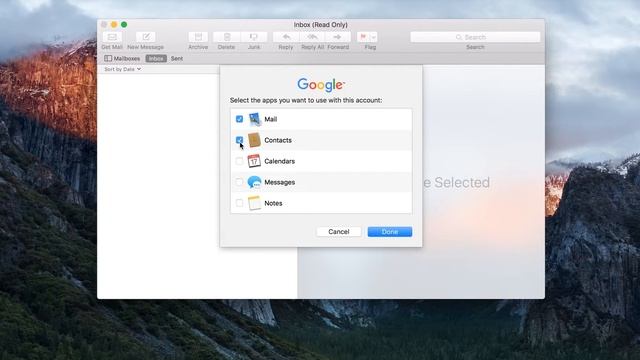This screenshot has height=360, width=640.
Task: Click the blue Done button
Action: point(390,231)
